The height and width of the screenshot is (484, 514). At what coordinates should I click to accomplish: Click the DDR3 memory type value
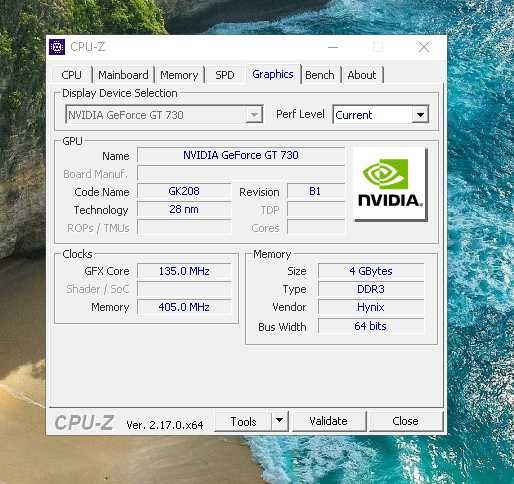(x=371, y=289)
